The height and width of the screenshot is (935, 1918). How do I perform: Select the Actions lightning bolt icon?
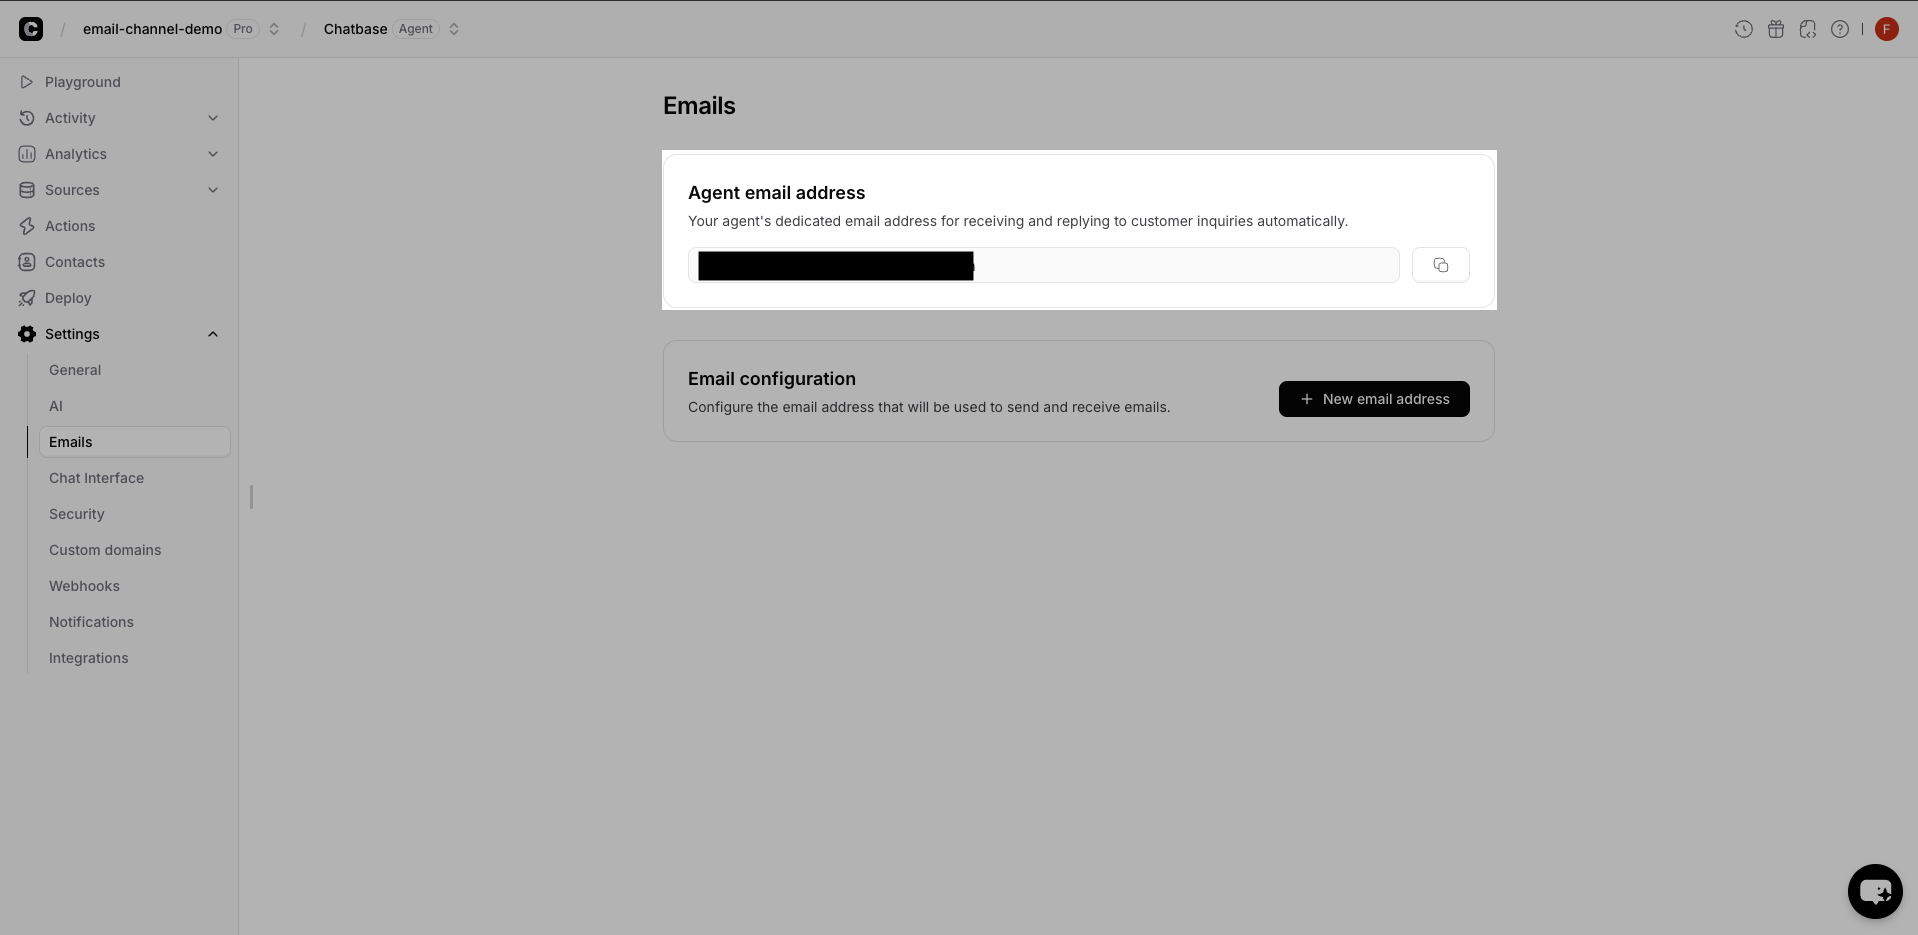(x=26, y=226)
